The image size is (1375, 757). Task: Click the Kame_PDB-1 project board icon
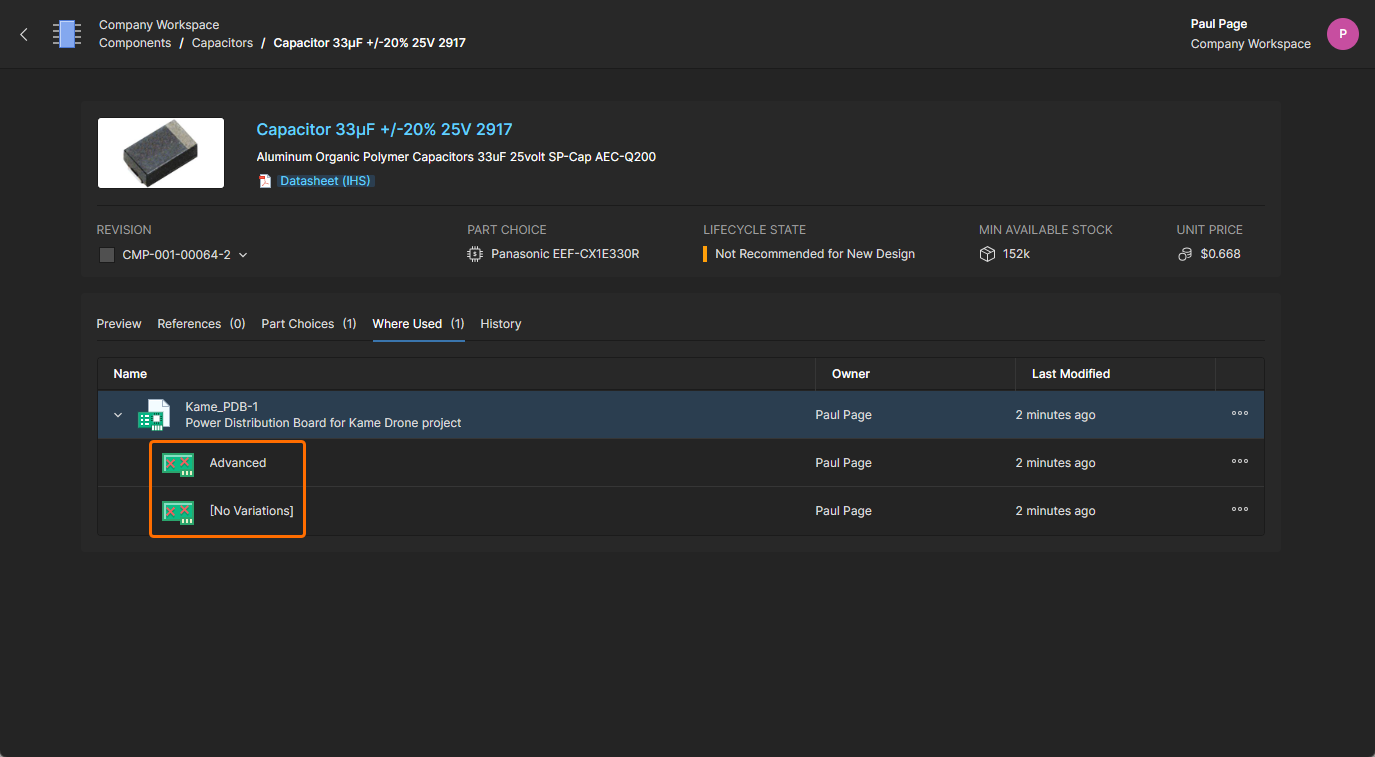point(153,415)
